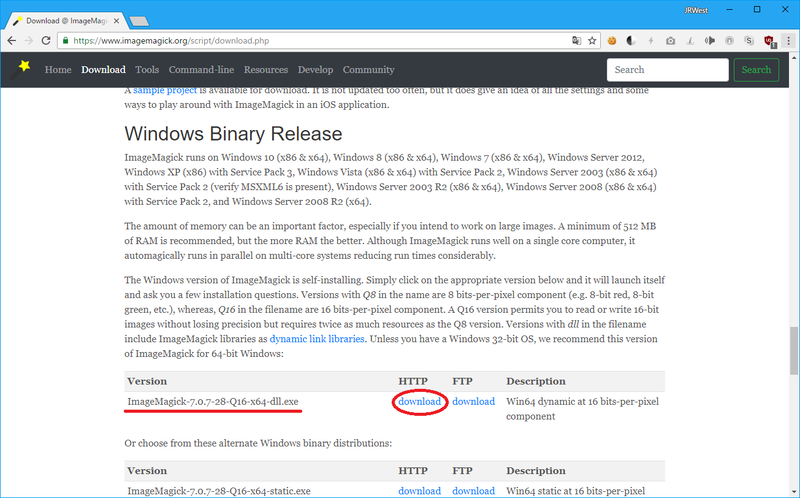Click the lightning bolt extension icon
Screen dimensions: 800x498
tap(651, 41)
